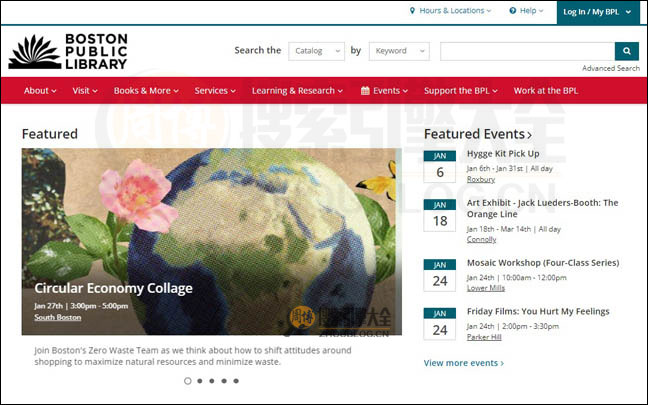Image resolution: width=648 pixels, height=405 pixels.
Task: Open the Books & More menu
Action: point(146,91)
